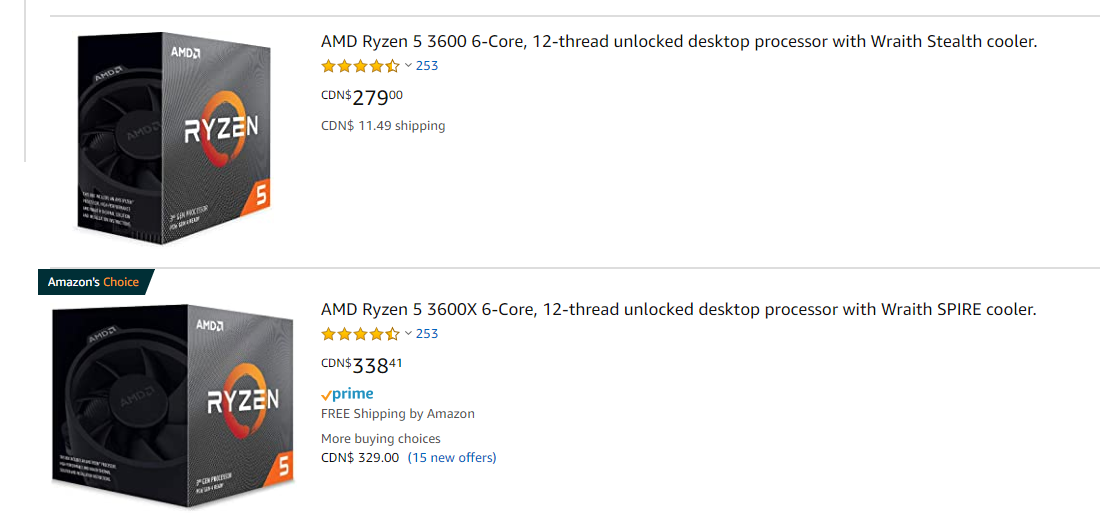Click the CDN$ 11.49 shipping text
This screenshot has width=1100, height=517.
(x=383, y=126)
